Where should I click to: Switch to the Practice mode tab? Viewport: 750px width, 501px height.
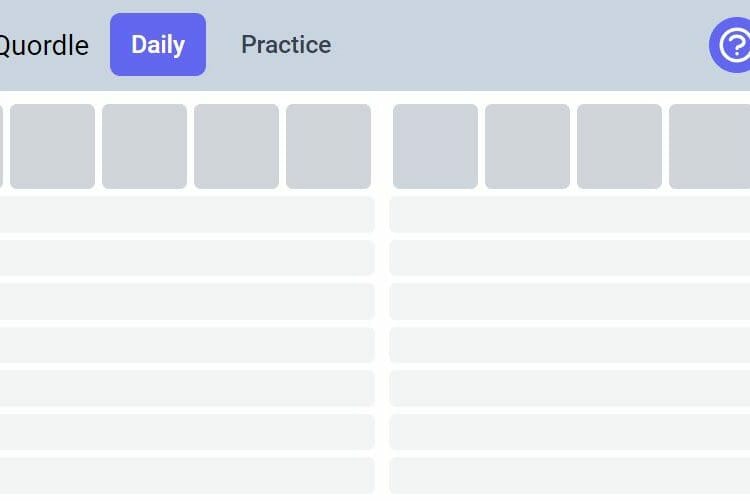(286, 45)
